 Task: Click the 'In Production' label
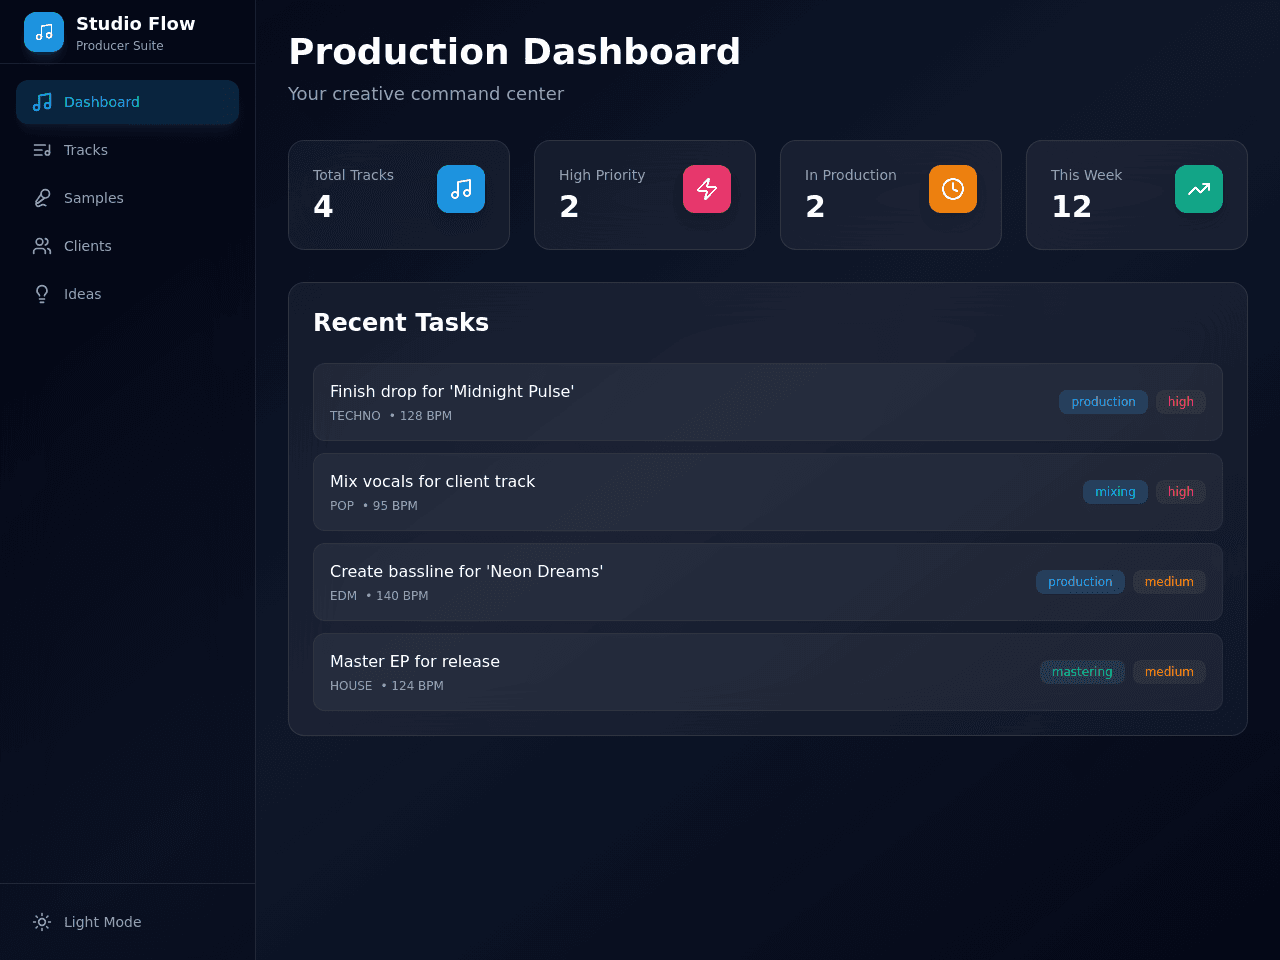(x=851, y=175)
